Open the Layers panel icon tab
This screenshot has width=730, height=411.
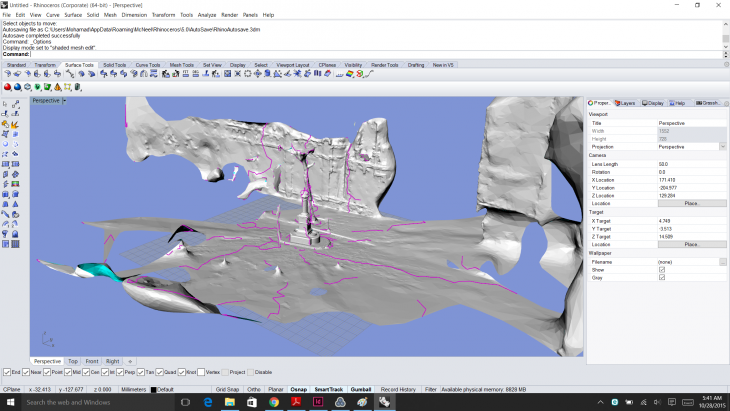pyautogui.click(x=625, y=103)
